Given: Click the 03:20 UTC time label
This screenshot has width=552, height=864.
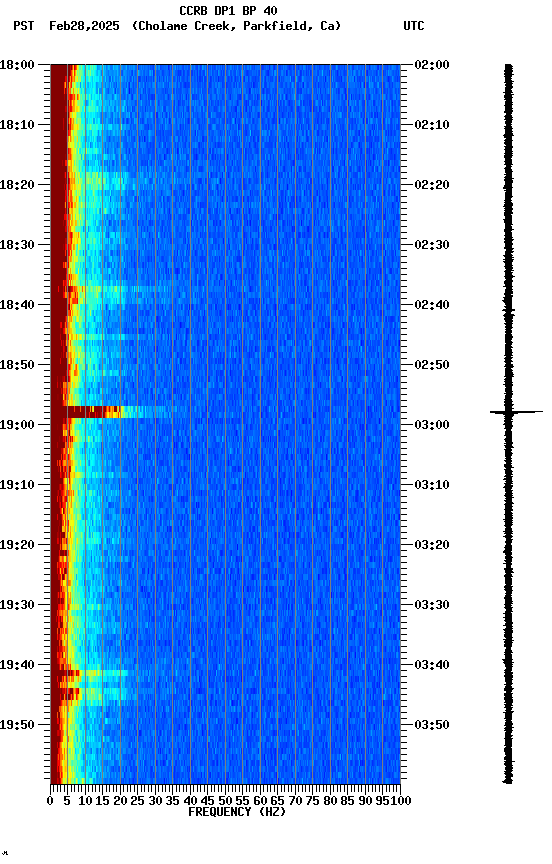Looking at the screenshot, I should coord(432,545).
